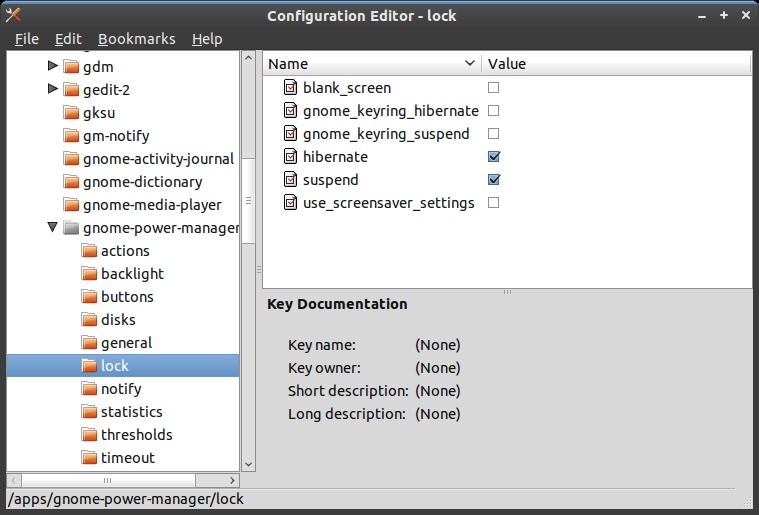Click the lock folder icon
The width and height of the screenshot is (759, 515).
point(89,365)
